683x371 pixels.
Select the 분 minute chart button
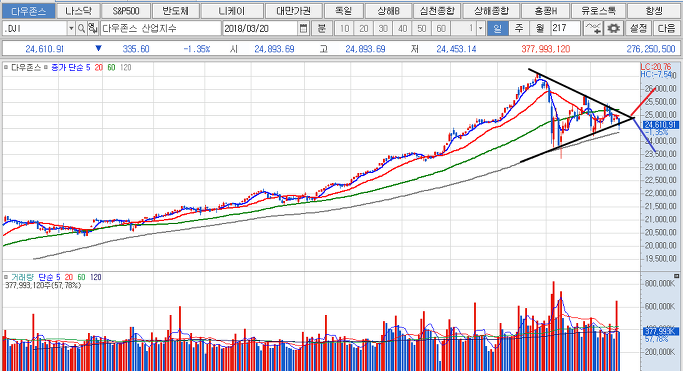point(322,29)
